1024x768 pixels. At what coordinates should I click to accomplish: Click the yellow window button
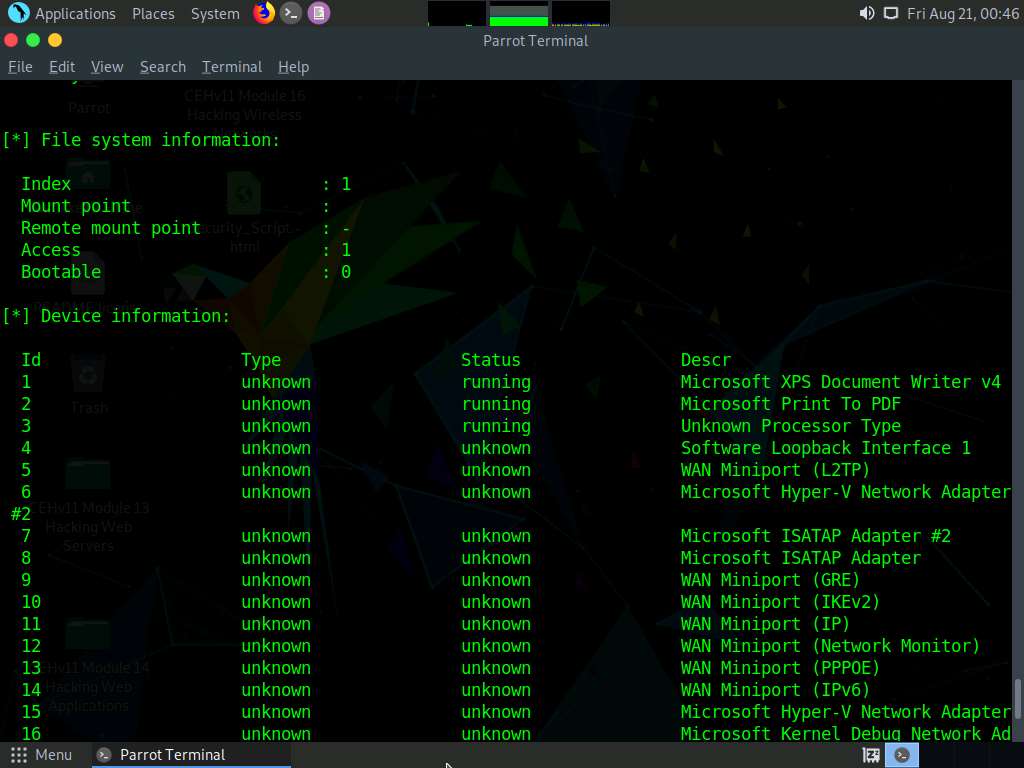(56, 40)
